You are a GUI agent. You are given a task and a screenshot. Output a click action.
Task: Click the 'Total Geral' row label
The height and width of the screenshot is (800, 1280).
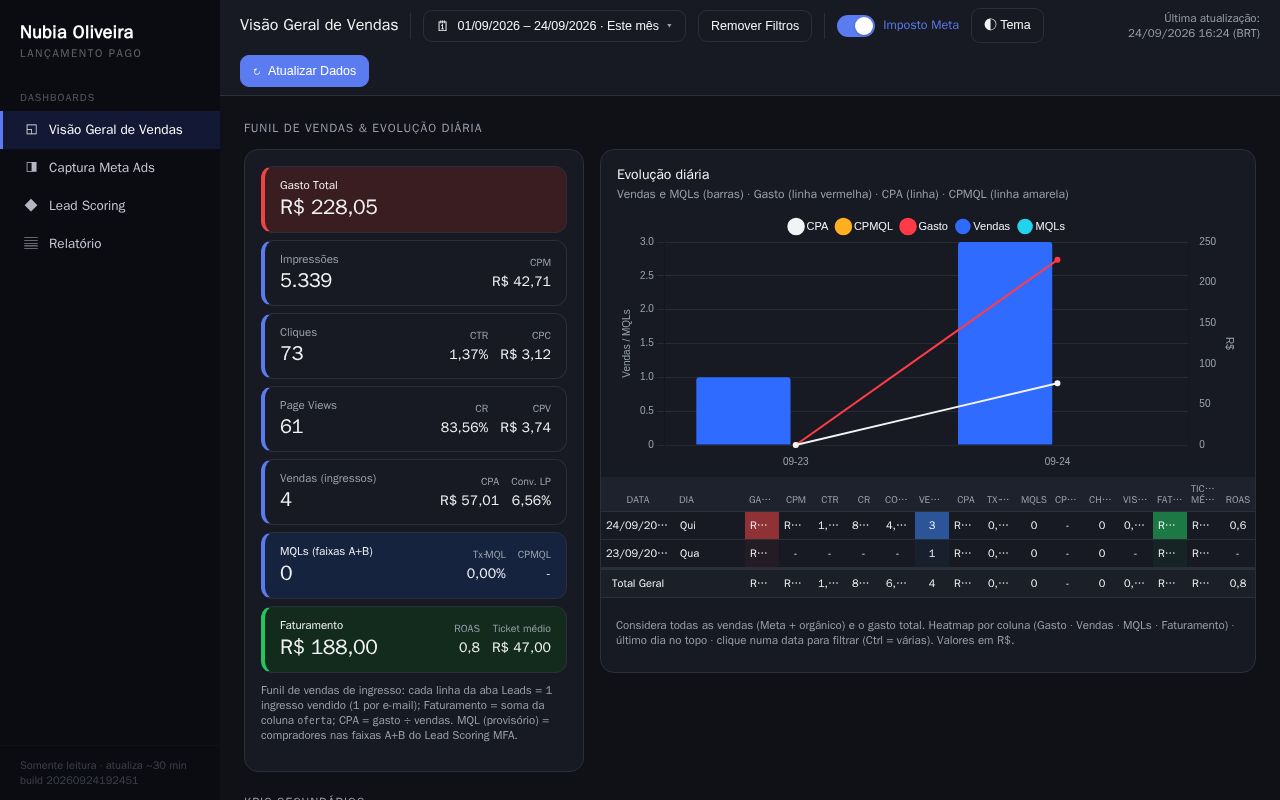638,583
